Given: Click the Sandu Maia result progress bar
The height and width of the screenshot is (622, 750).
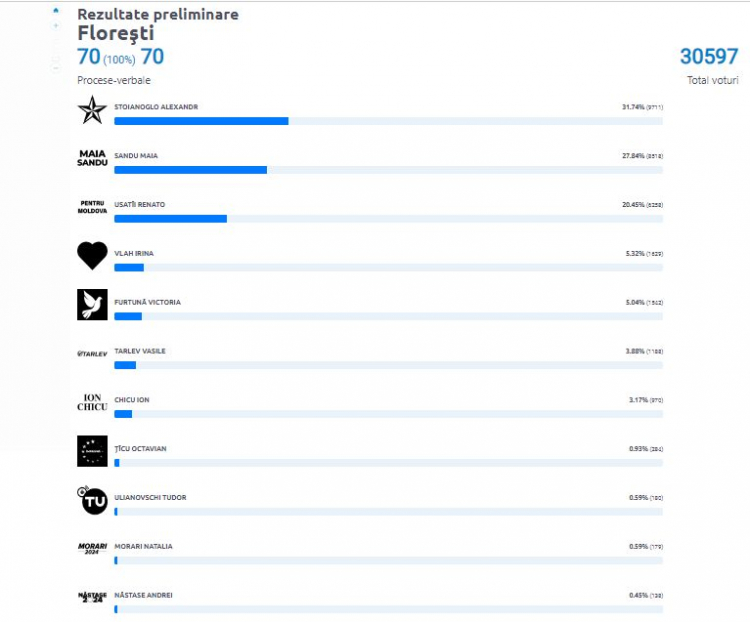Looking at the screenshot, I should [x=388, y=170].
